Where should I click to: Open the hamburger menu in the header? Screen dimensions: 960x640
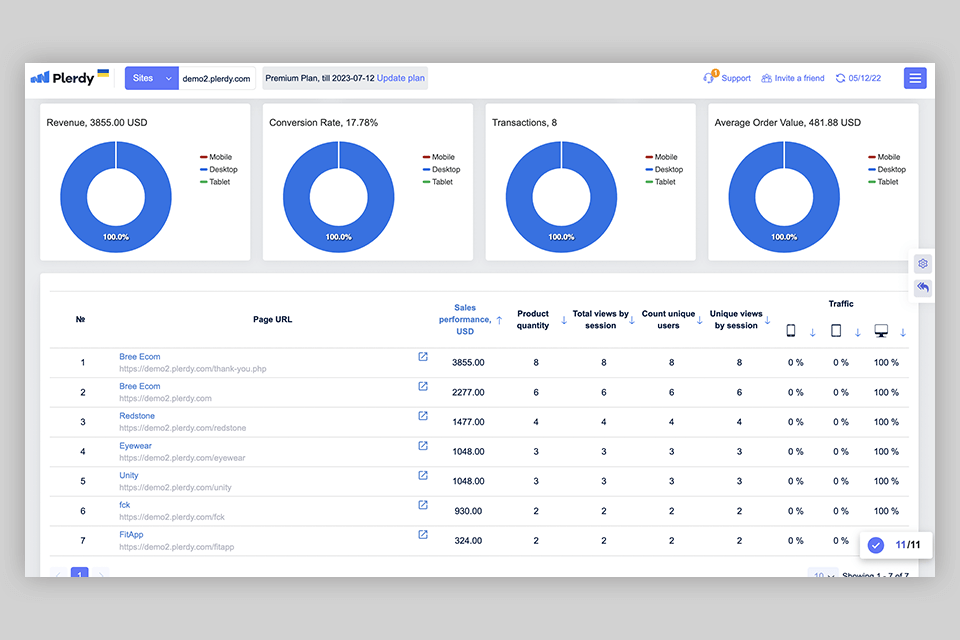(914, 78)
